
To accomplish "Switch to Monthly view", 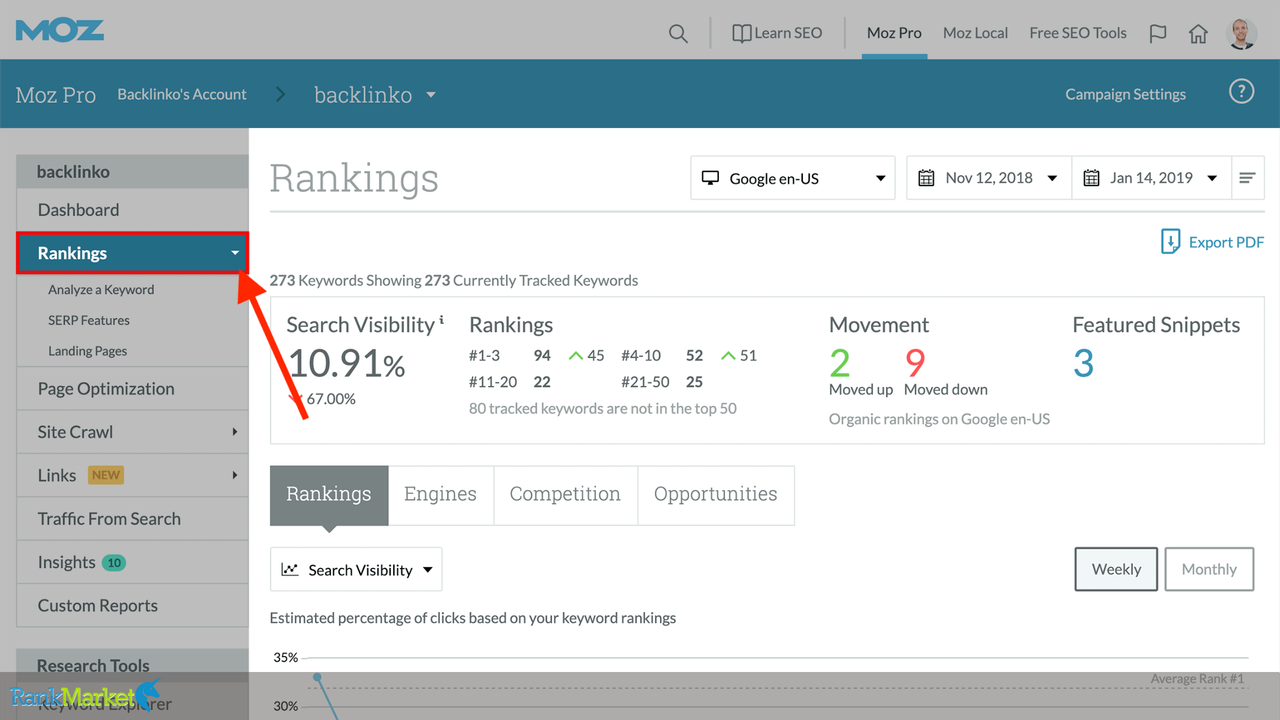I will [1209, 569].
